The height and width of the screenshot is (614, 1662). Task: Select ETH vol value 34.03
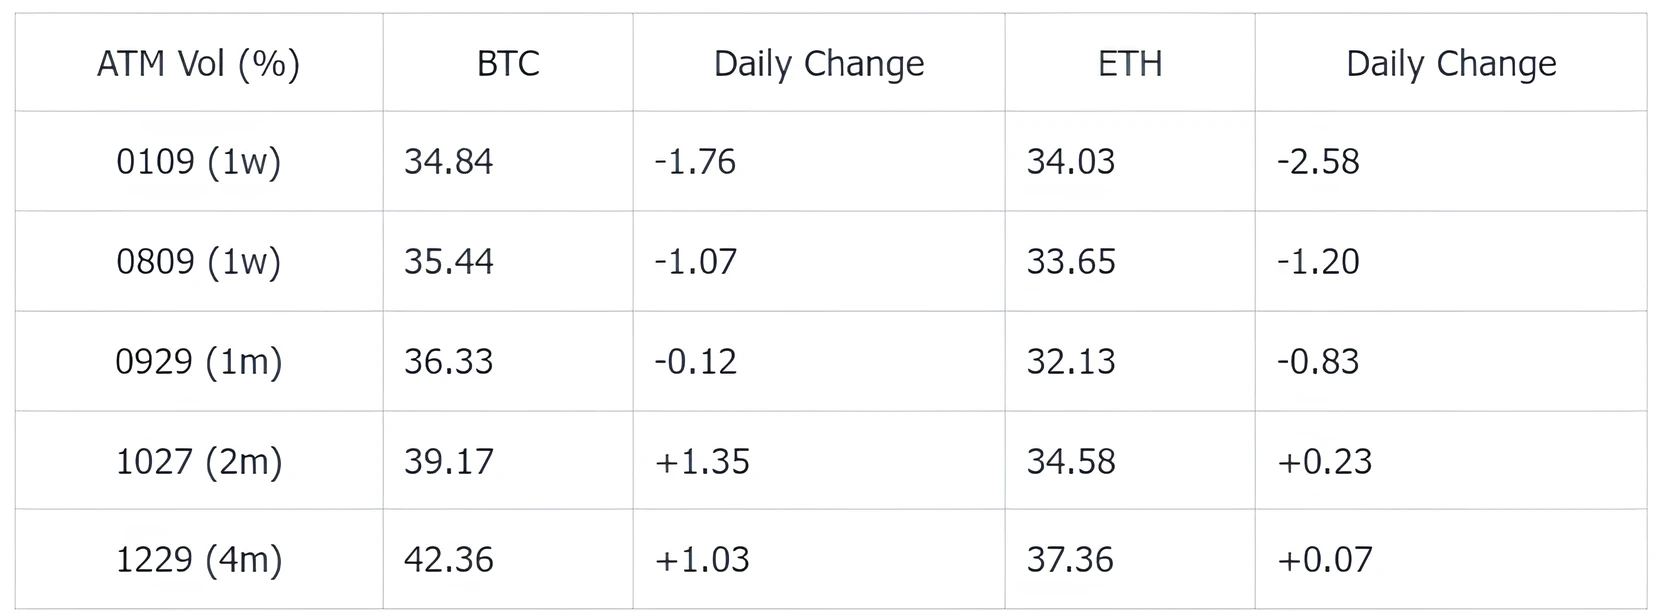pos(1070,162)
